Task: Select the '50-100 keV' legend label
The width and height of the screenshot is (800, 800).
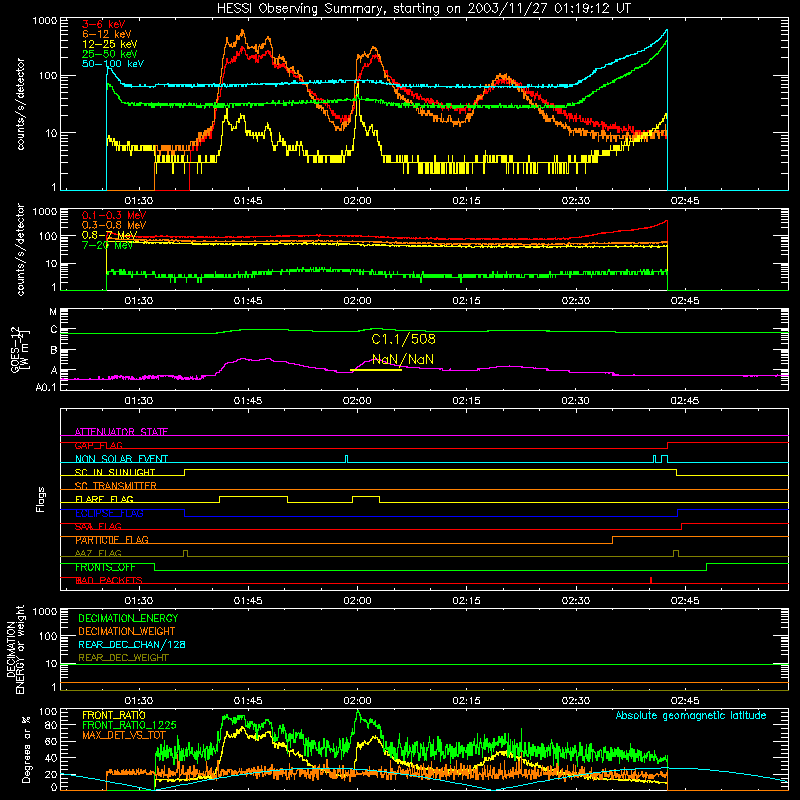Action: pyautogui.click(x=112, y=63)
